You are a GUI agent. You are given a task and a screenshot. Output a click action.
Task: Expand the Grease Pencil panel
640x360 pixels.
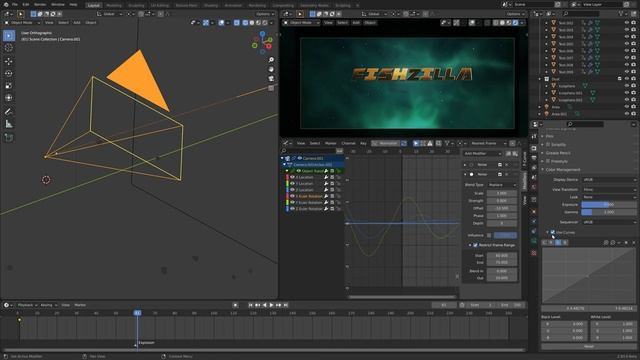[558, 153]
